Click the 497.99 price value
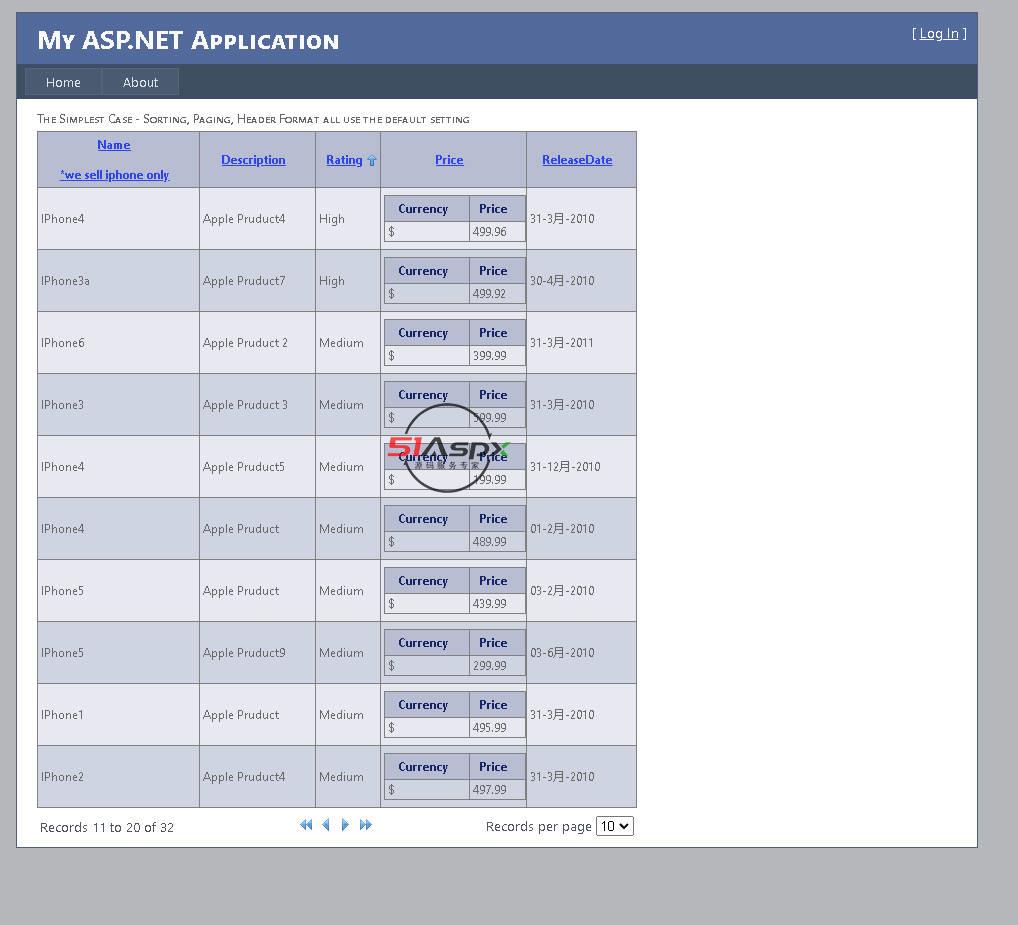 [490, 789]
